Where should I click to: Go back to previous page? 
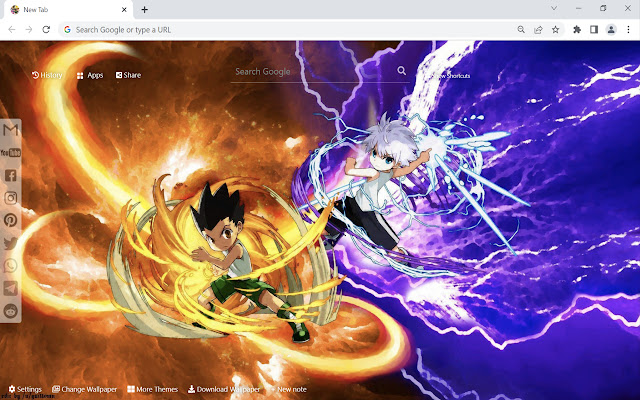12,29
